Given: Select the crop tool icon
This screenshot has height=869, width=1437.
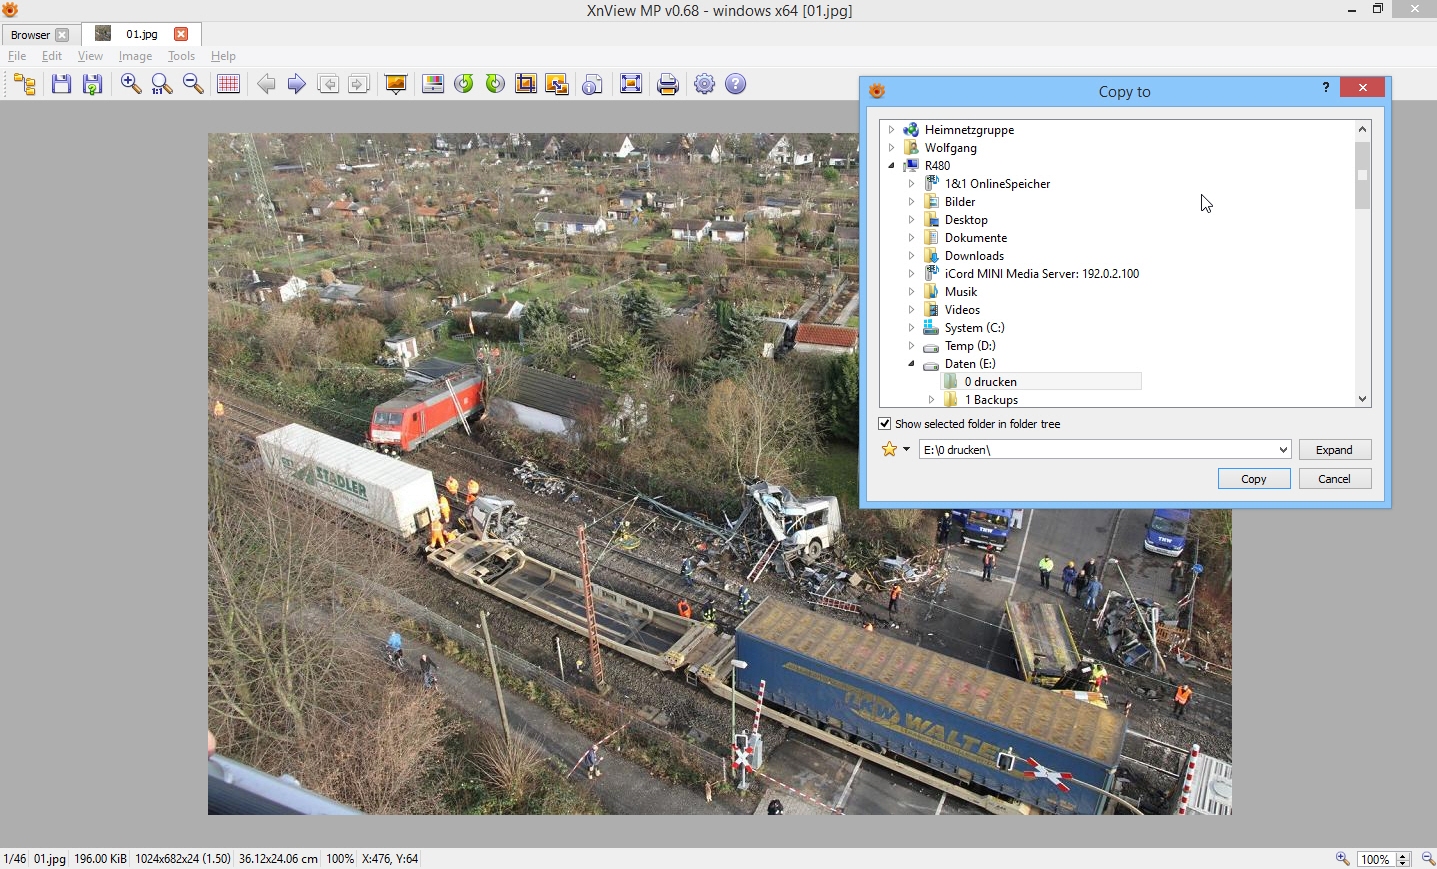Looking at the screenshot, I should click(526, 84).
